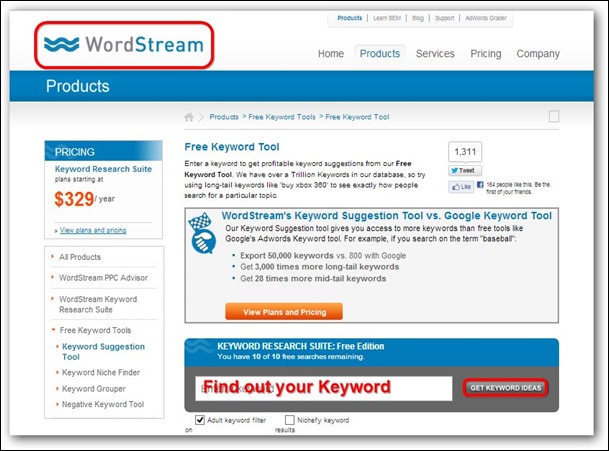The height and width of the screenshot is (451, 609).
Task: Select Keyword Suggestion Tool in sidebar
Action: (x=103, y=352)
